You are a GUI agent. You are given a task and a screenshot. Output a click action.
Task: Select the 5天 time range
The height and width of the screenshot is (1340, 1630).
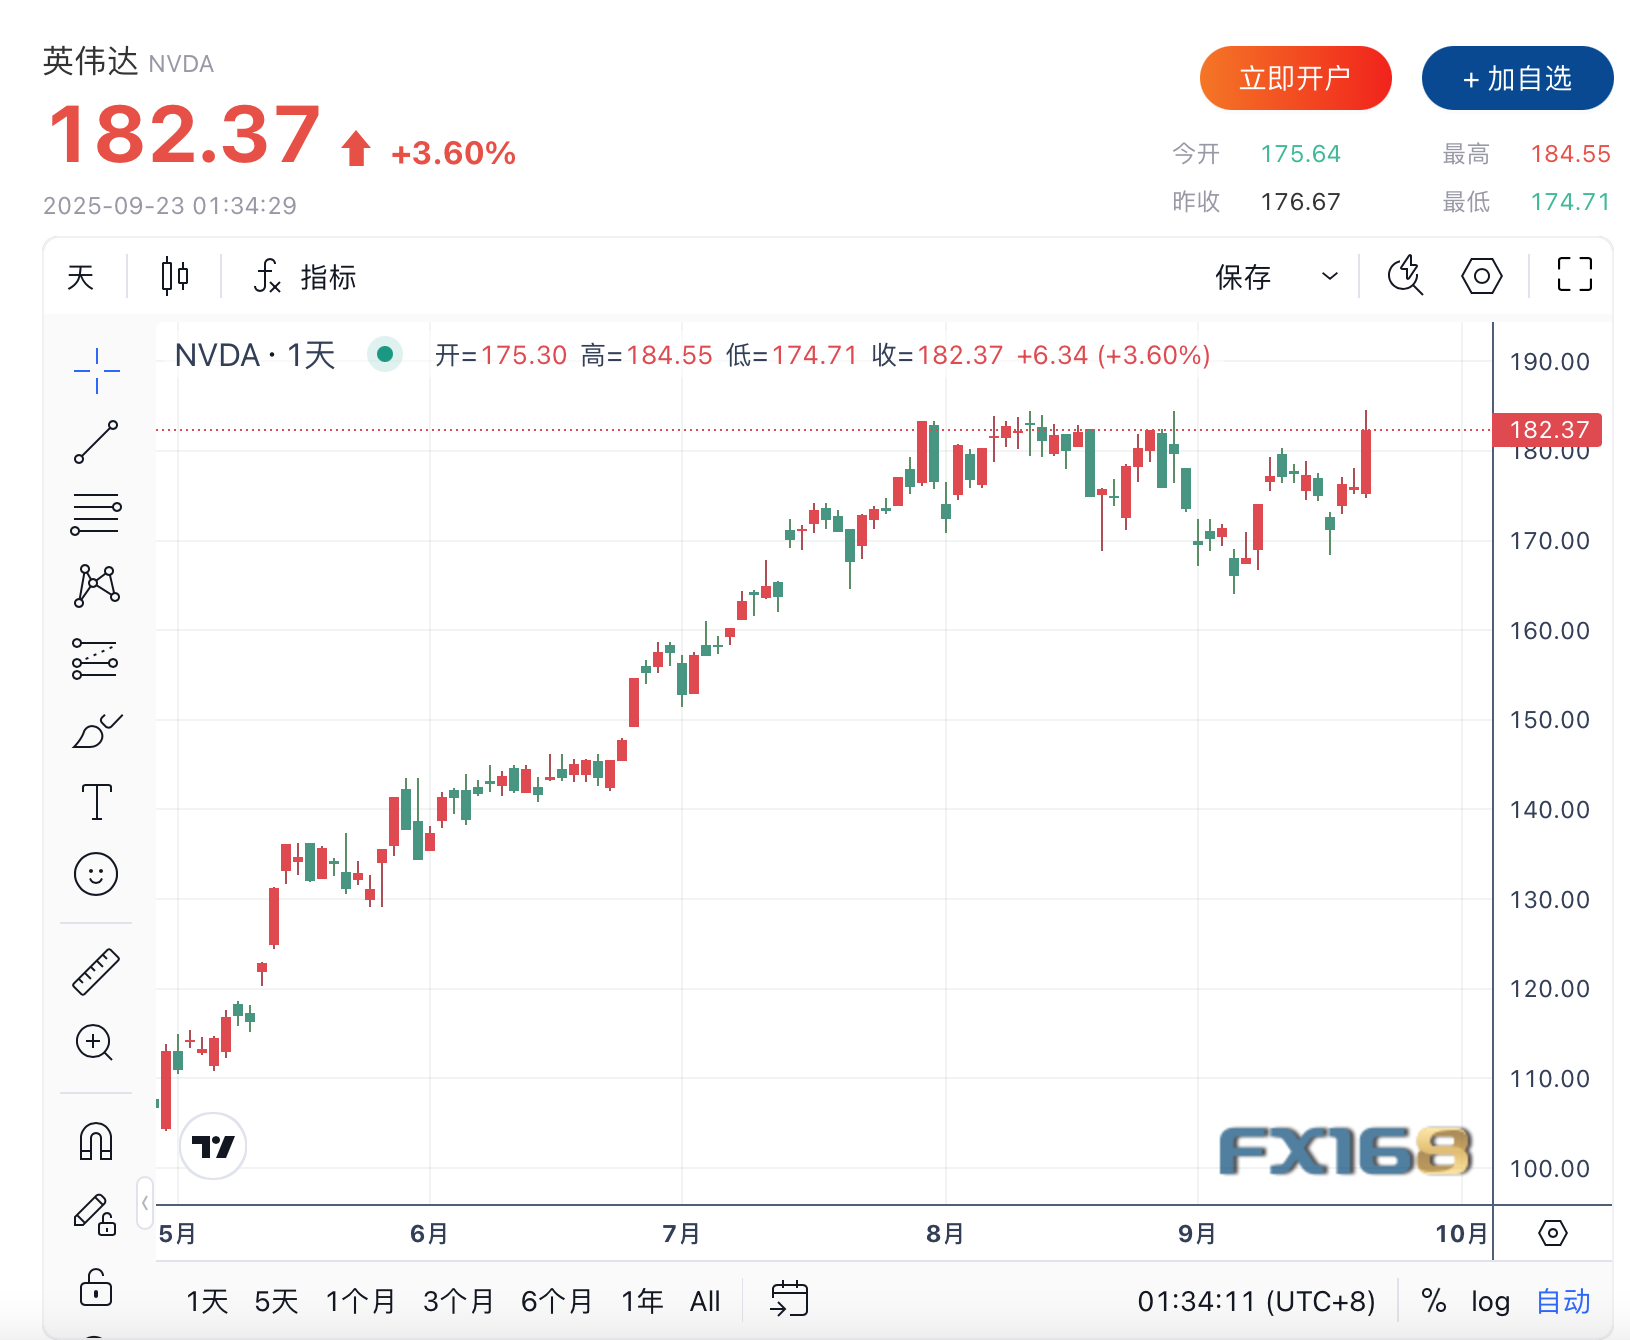click(x=276, y=1301)
